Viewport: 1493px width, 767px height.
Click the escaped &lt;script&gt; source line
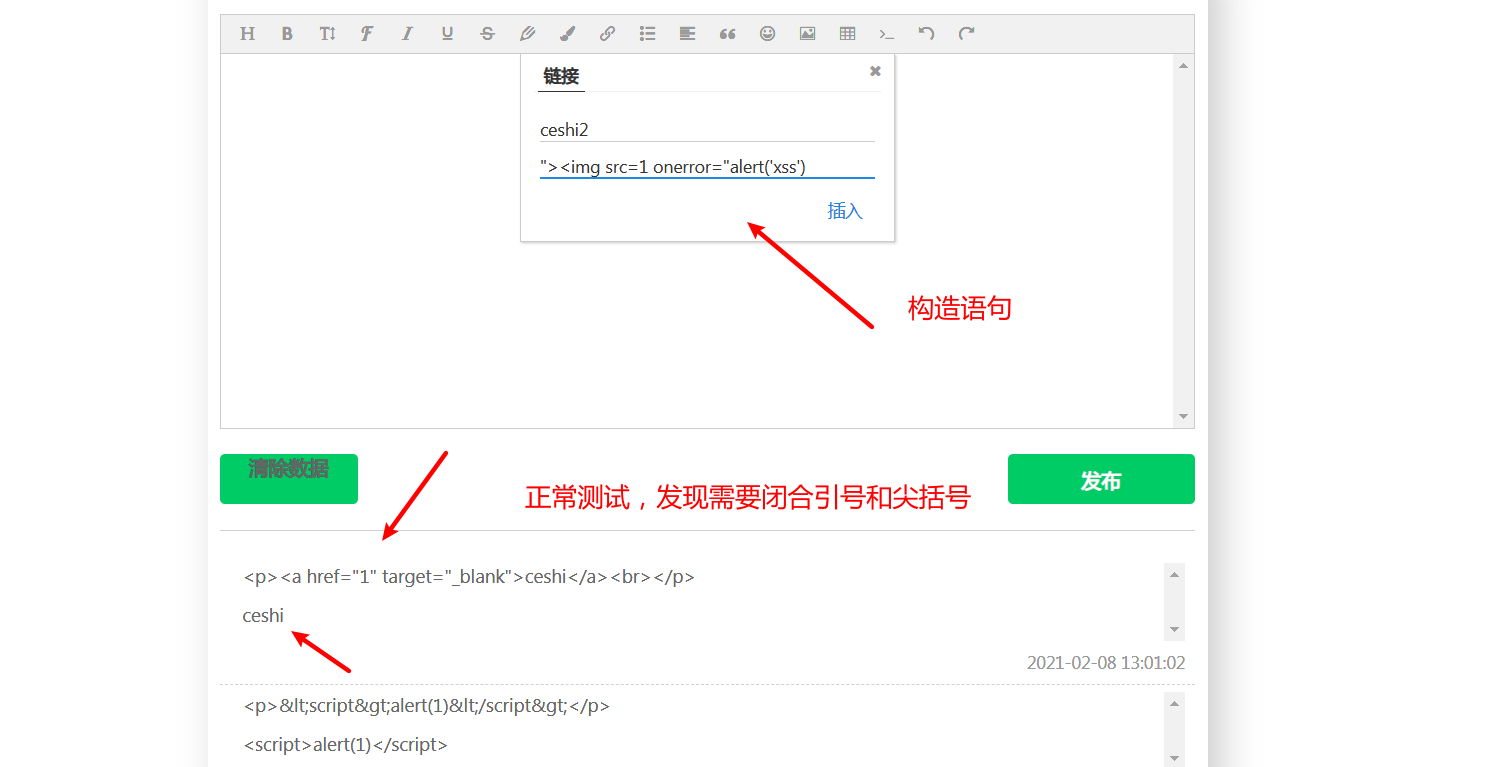427,706
